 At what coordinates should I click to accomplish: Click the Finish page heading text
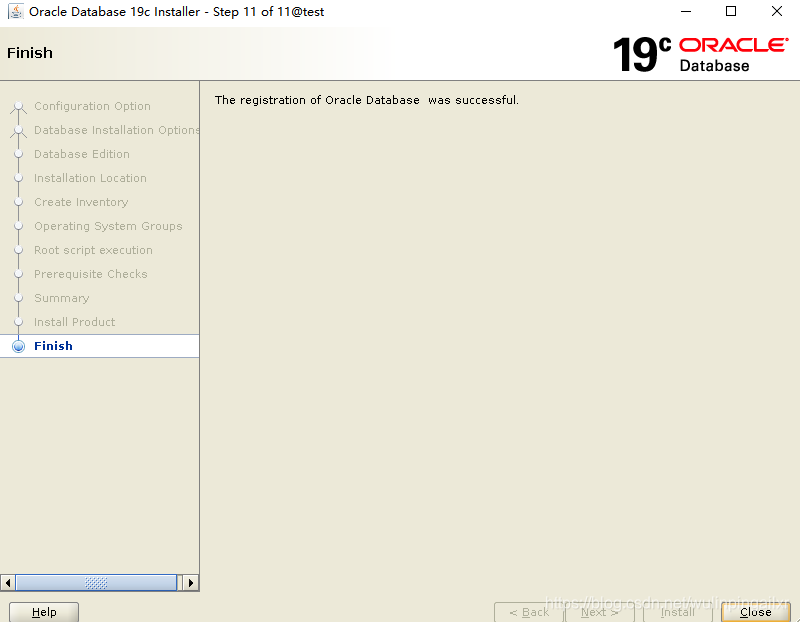coord(30,53)
